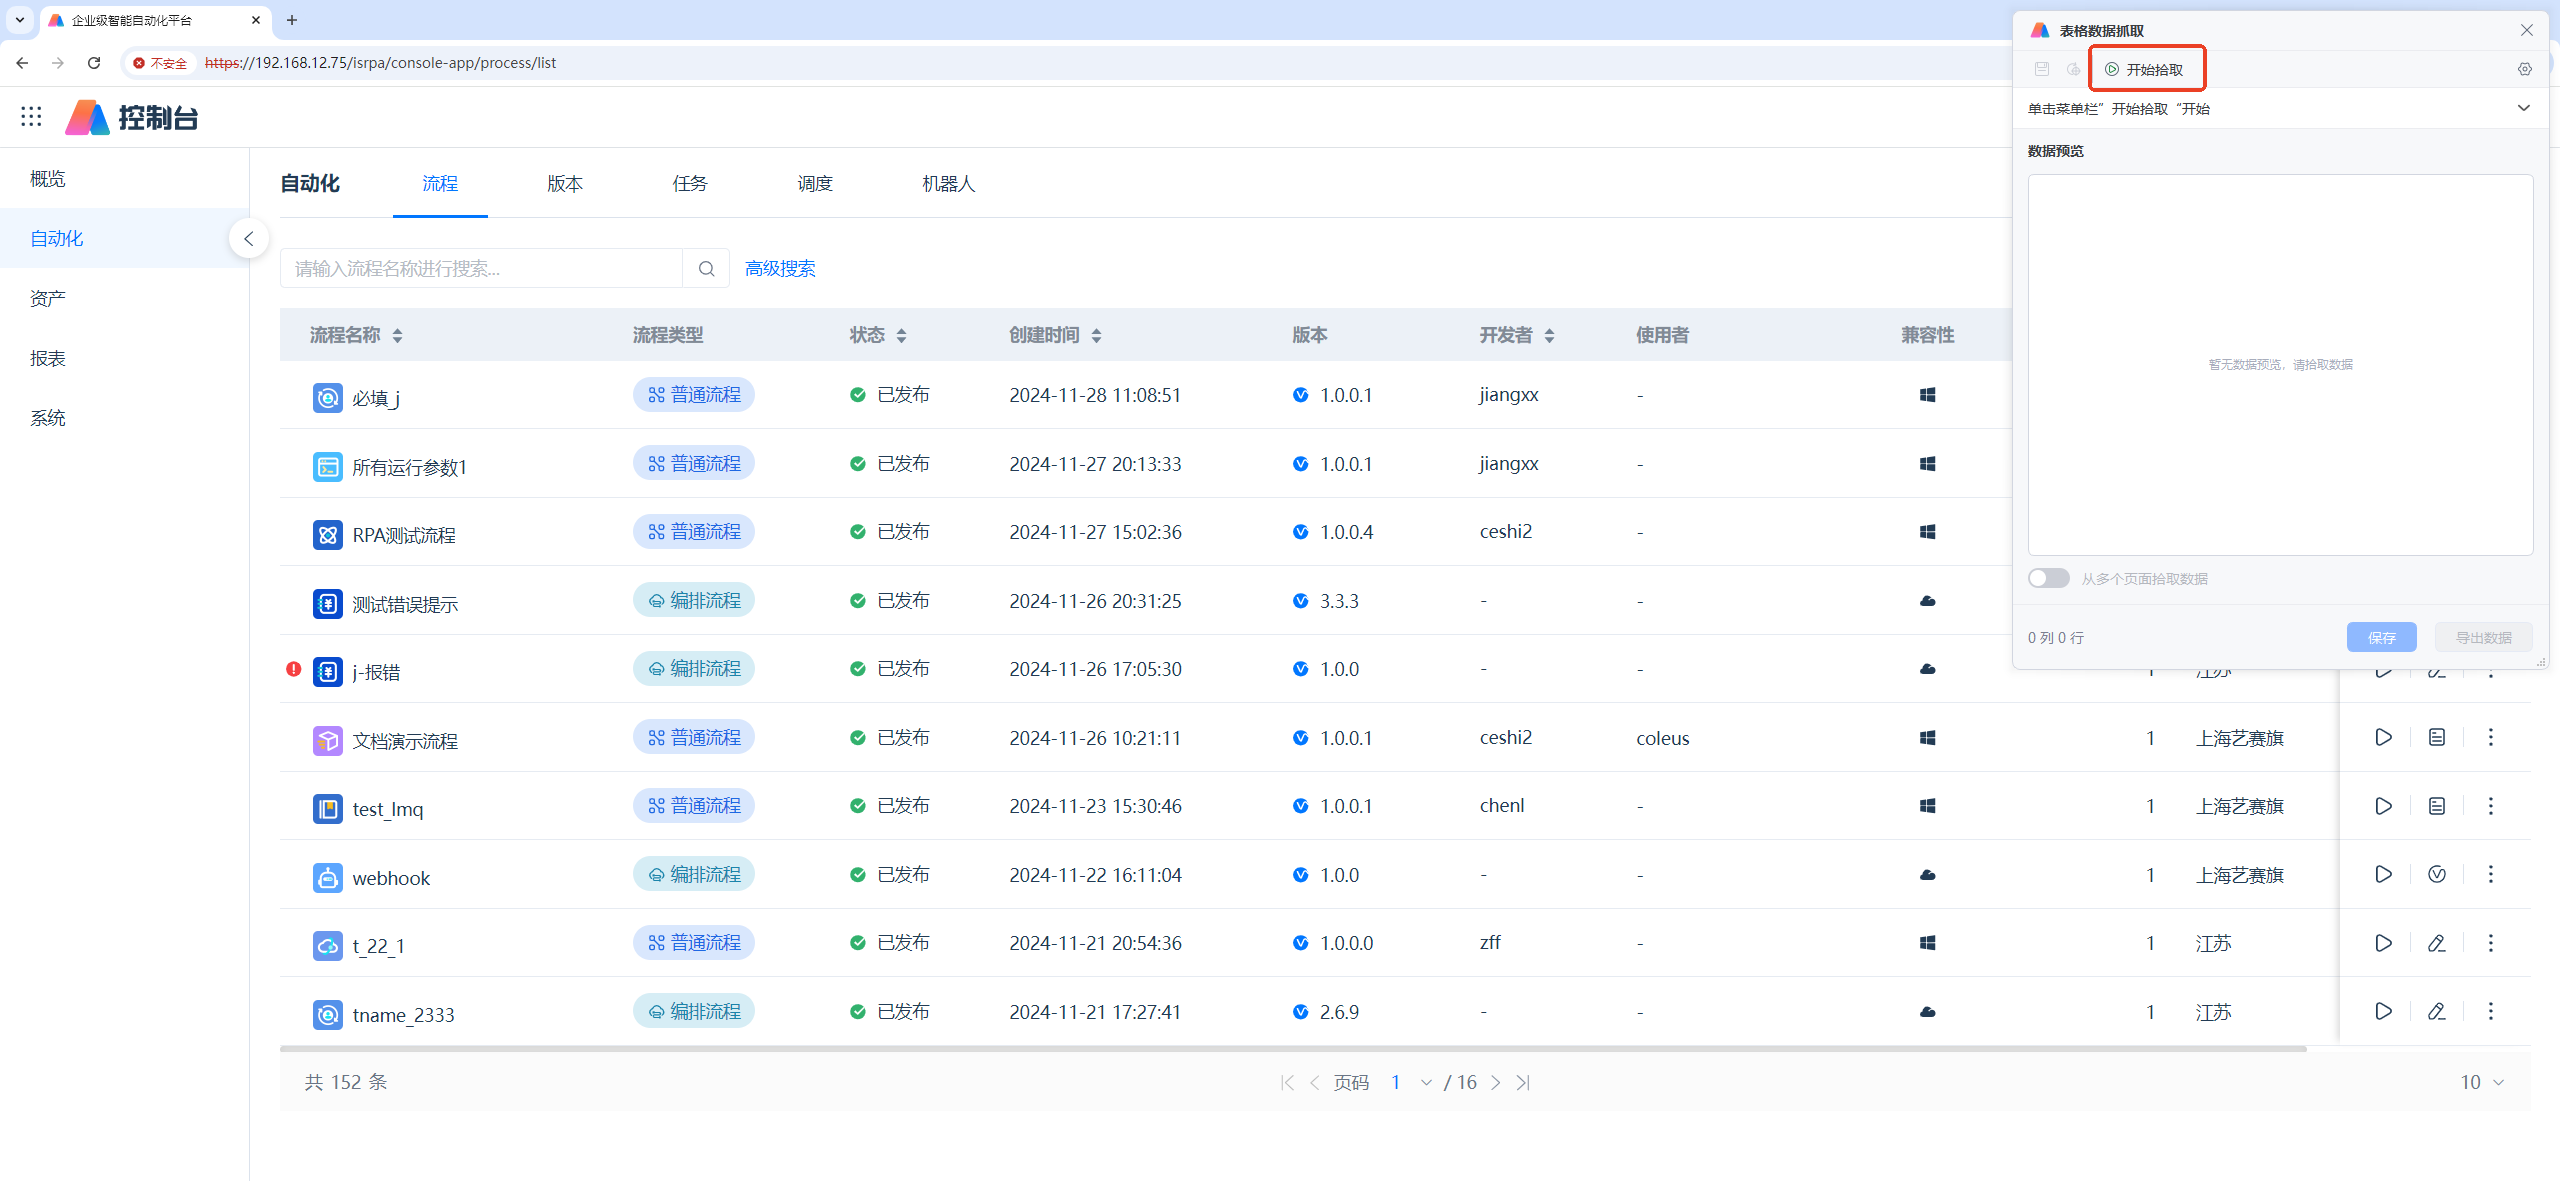This screenshot has height=1181, width=2560.
Task: Jump to the last page
Action: (1523, 1083)
